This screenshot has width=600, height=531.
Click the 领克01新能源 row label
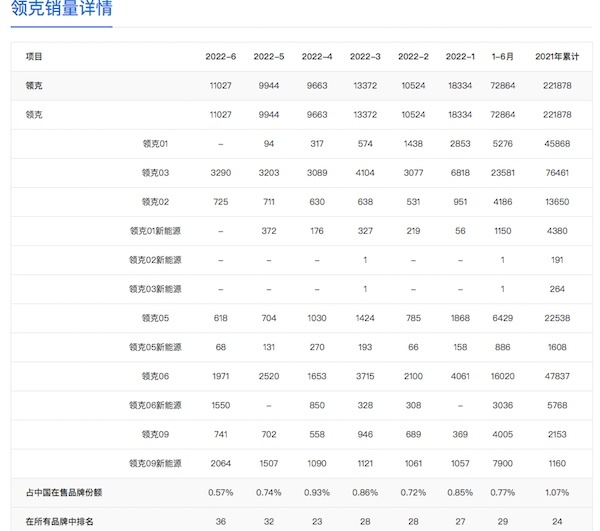click(155, 231)
